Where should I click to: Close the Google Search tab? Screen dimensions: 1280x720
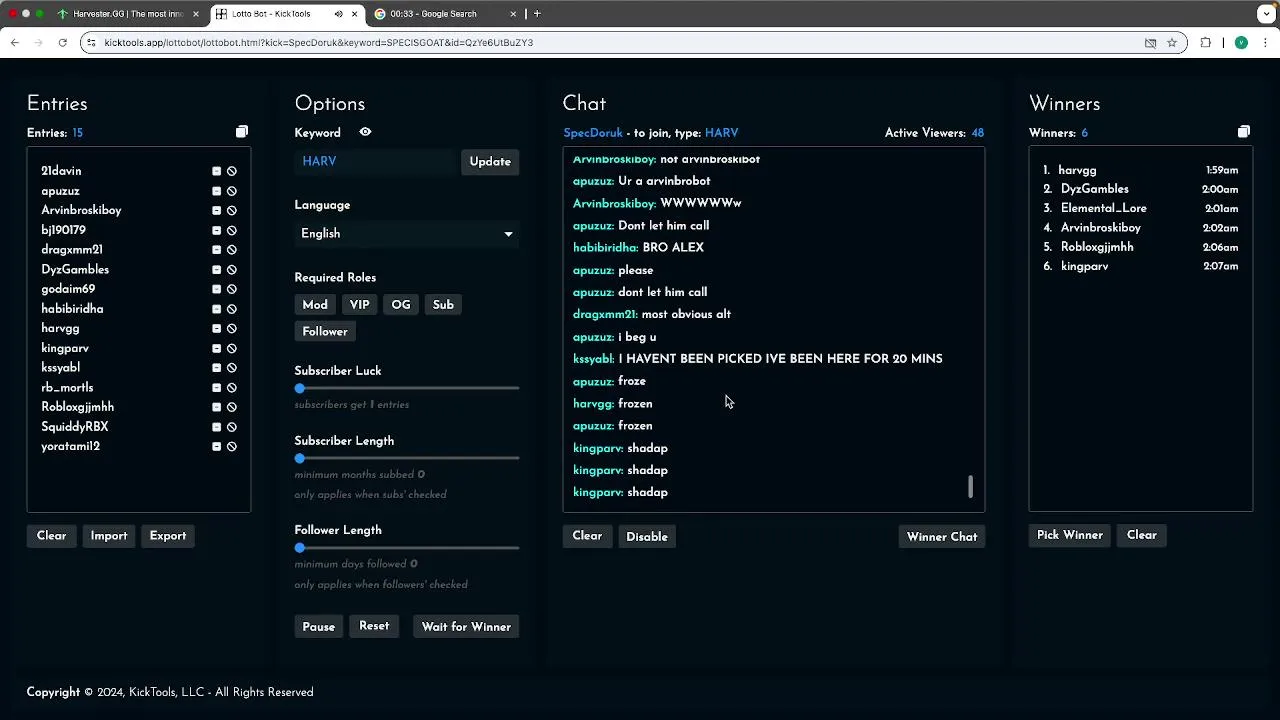point(513,14)
